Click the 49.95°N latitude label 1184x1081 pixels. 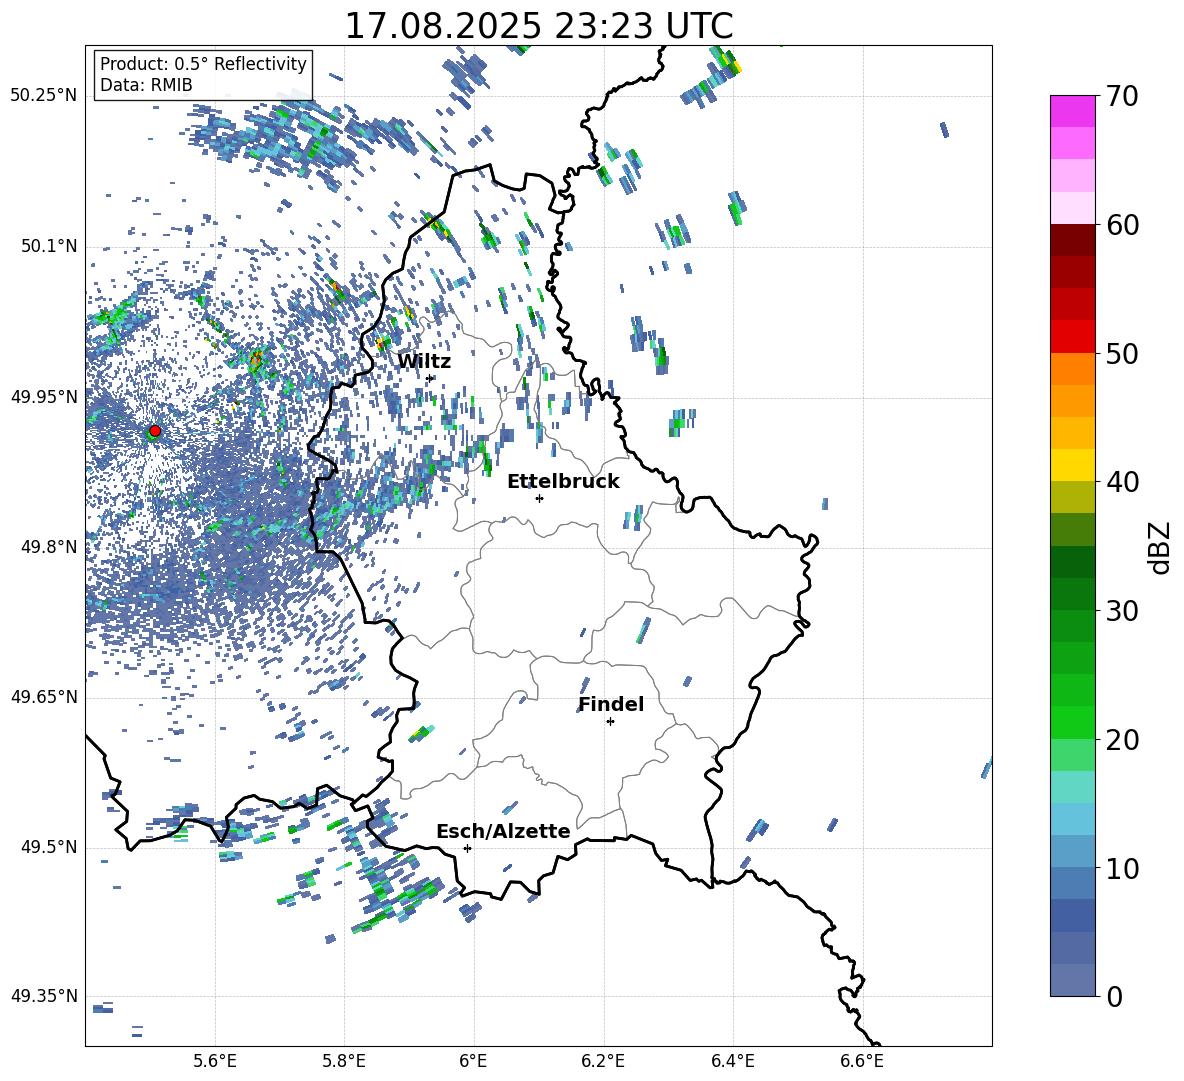[44, 397]
